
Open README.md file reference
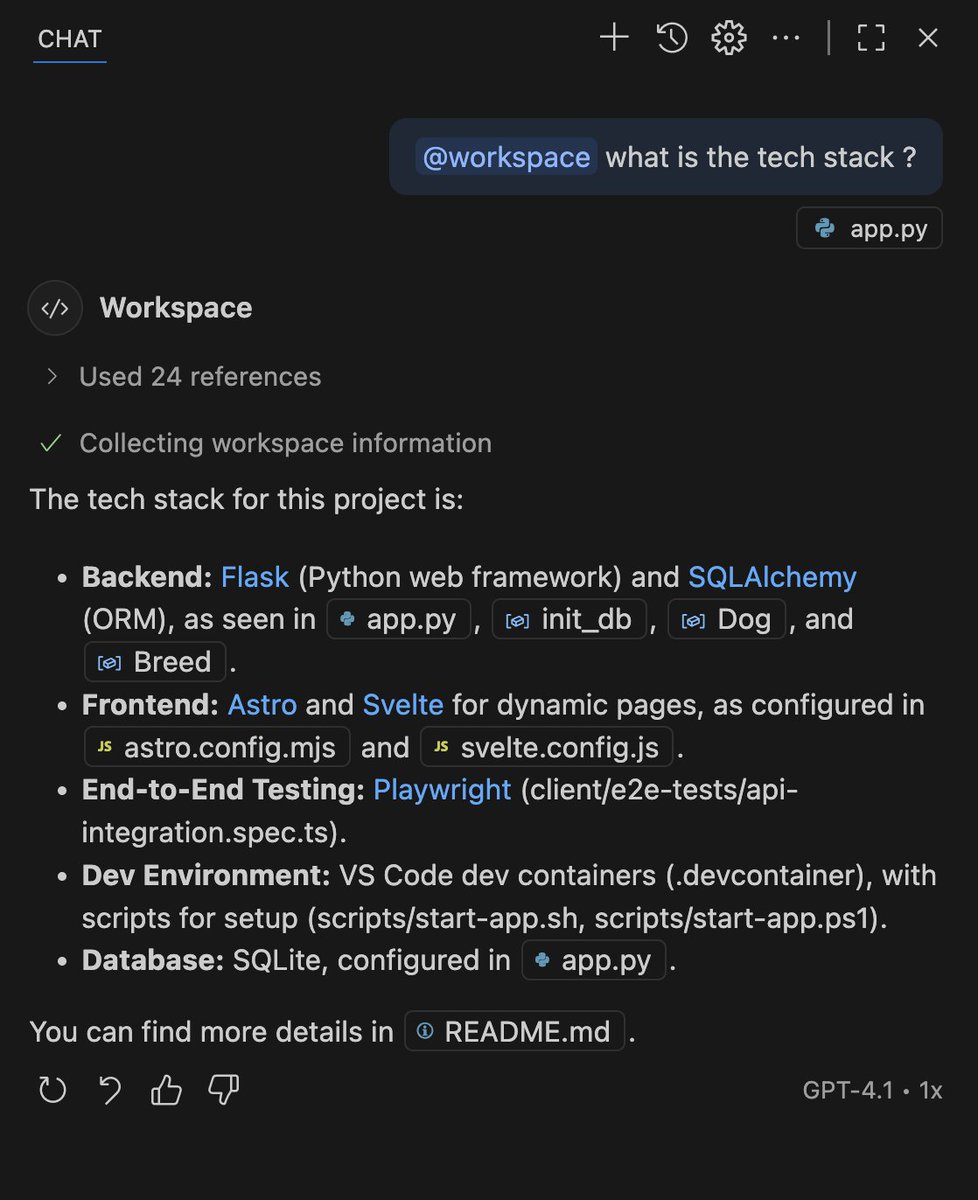[x=514, y=1032]
